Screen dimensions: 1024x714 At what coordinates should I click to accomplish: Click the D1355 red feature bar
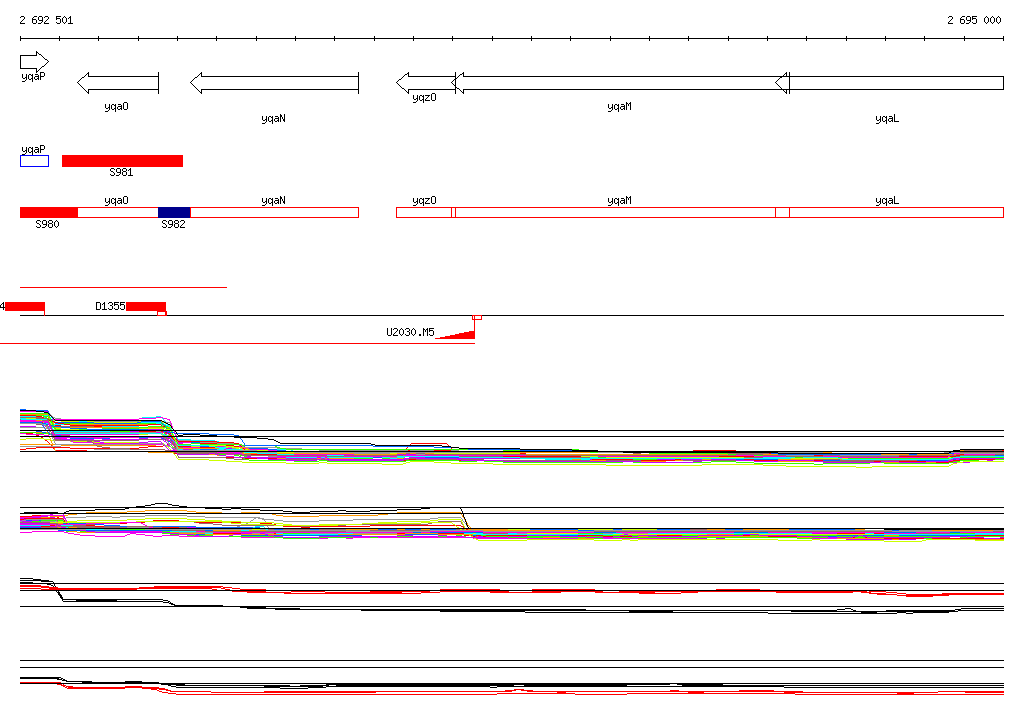coord(146,306)
